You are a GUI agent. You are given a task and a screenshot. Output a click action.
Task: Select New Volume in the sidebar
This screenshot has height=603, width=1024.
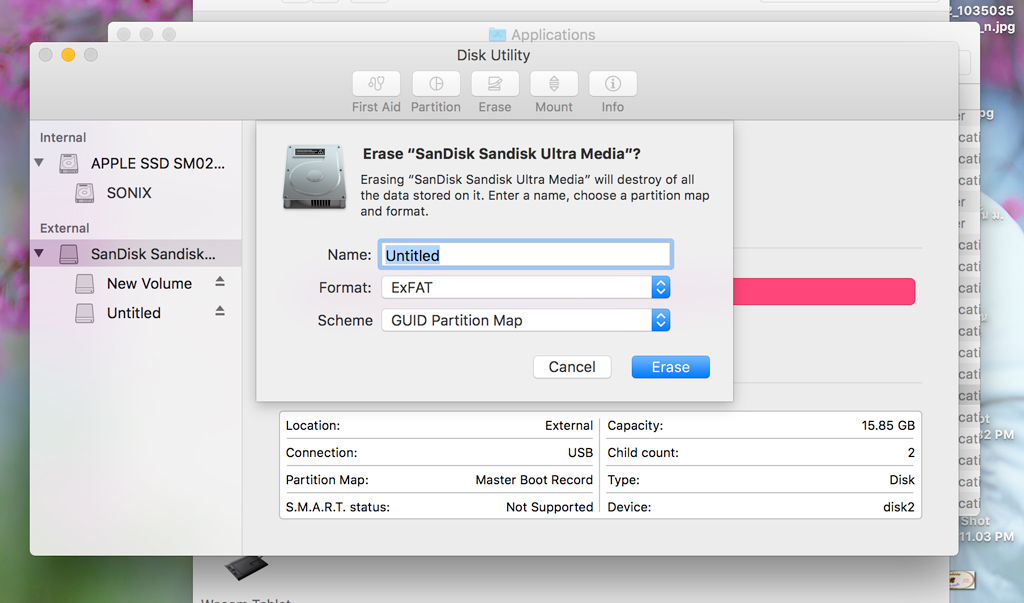pos(150,284)
